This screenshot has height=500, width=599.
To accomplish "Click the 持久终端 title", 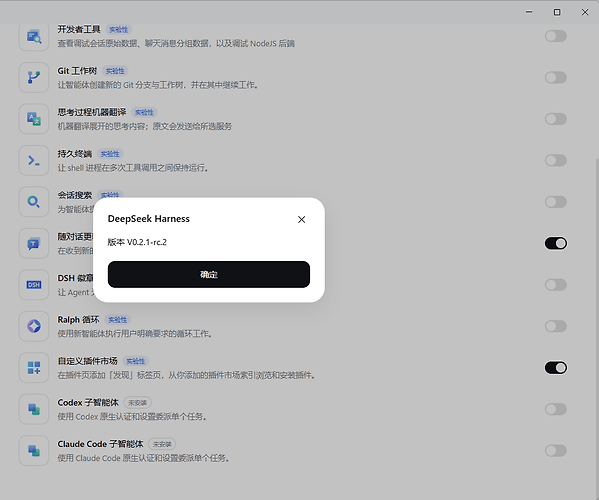I will (x=74, y=154).
